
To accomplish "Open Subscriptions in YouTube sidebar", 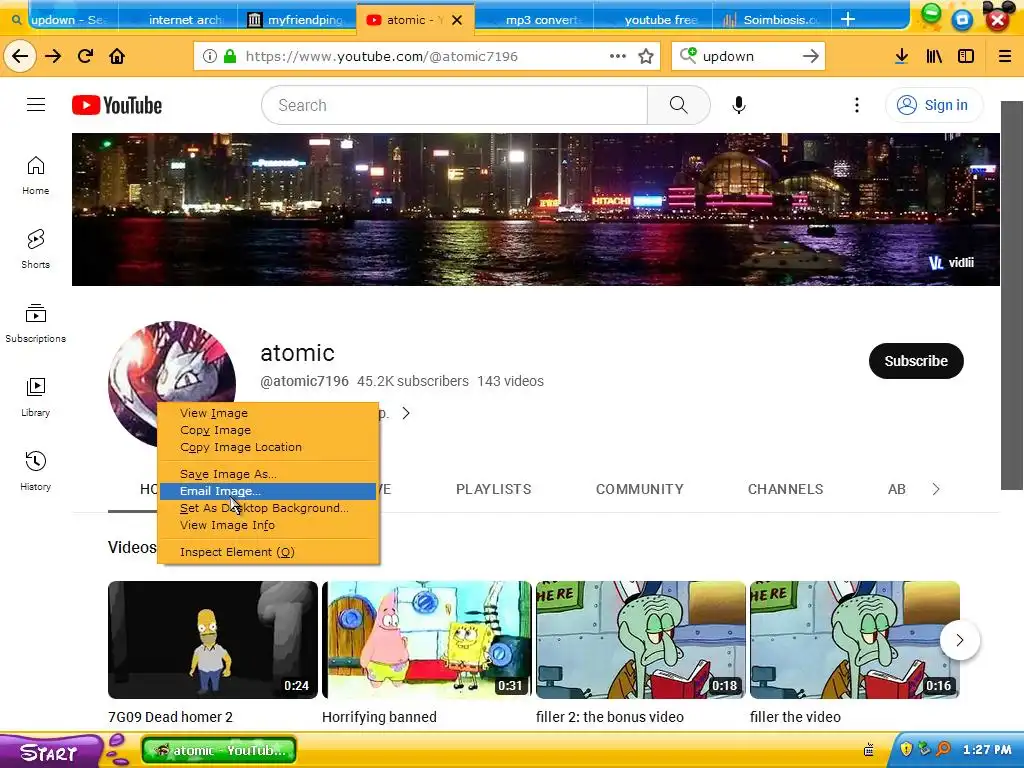I will click(35, 323).
